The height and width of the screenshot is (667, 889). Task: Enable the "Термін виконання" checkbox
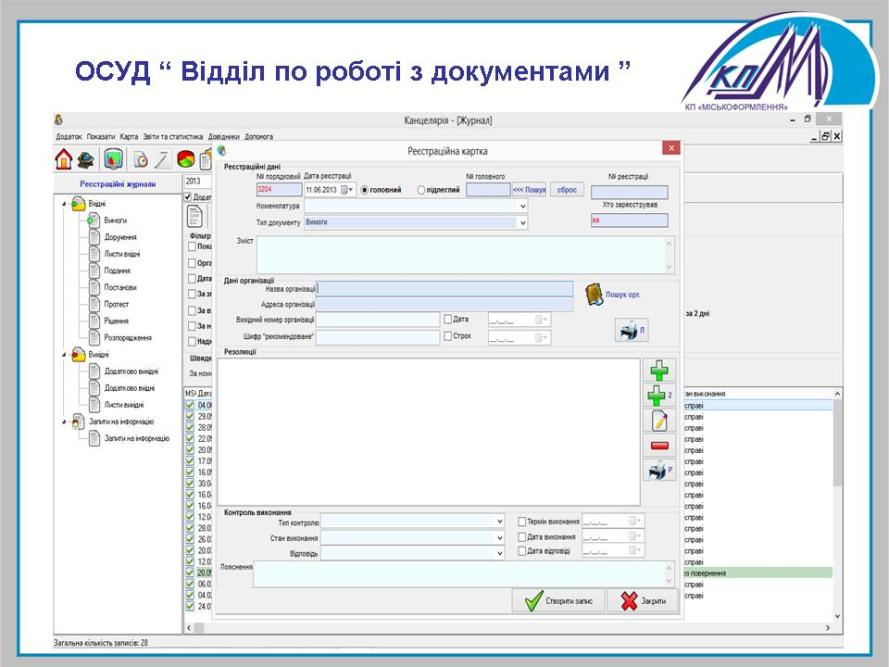[523, 521]
